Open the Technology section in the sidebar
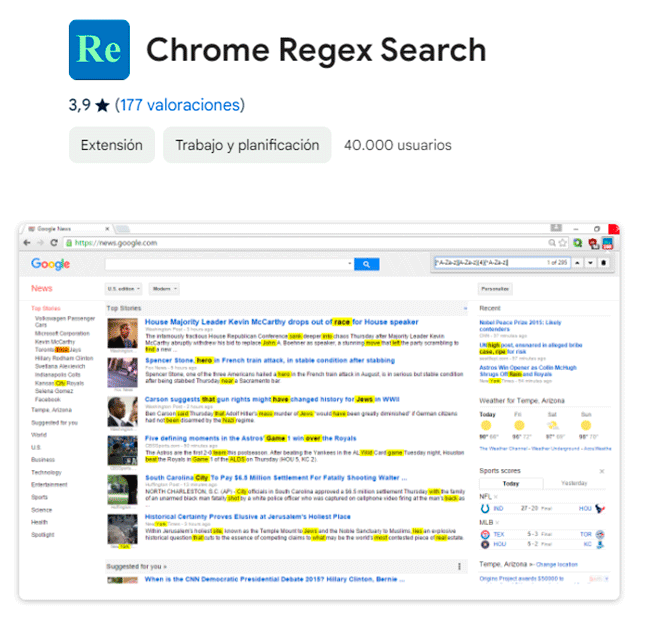Screen dimensions: 650x620 (46, 472)
